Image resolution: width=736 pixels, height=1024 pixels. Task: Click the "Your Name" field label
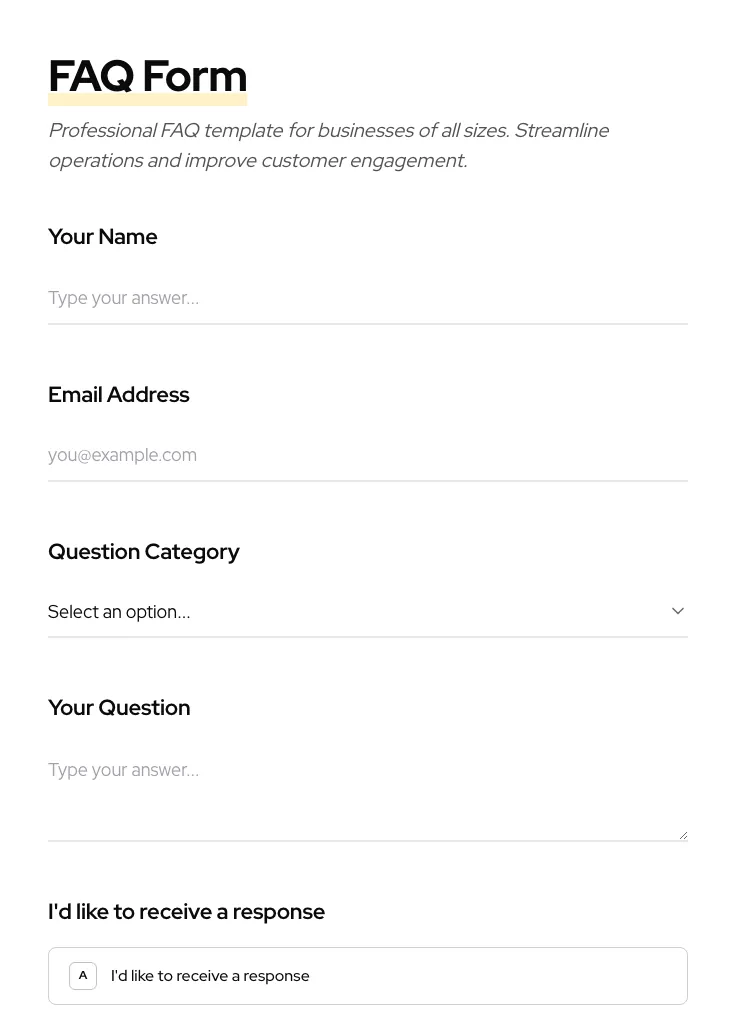click(102, 237)
